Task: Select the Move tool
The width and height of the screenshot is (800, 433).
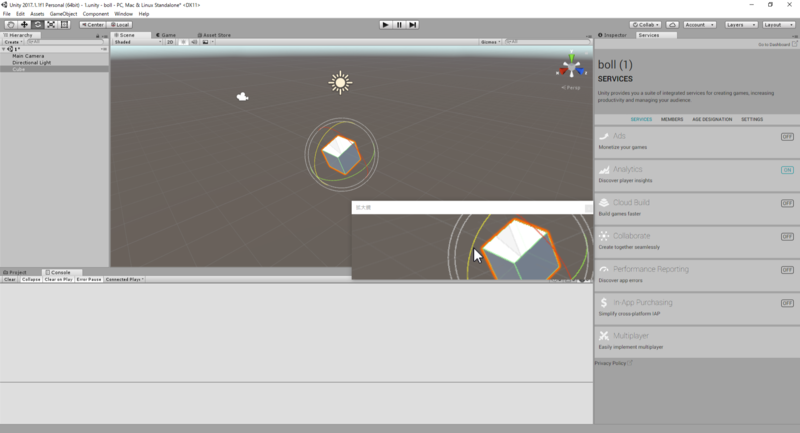Action: [x=24, y=24]
